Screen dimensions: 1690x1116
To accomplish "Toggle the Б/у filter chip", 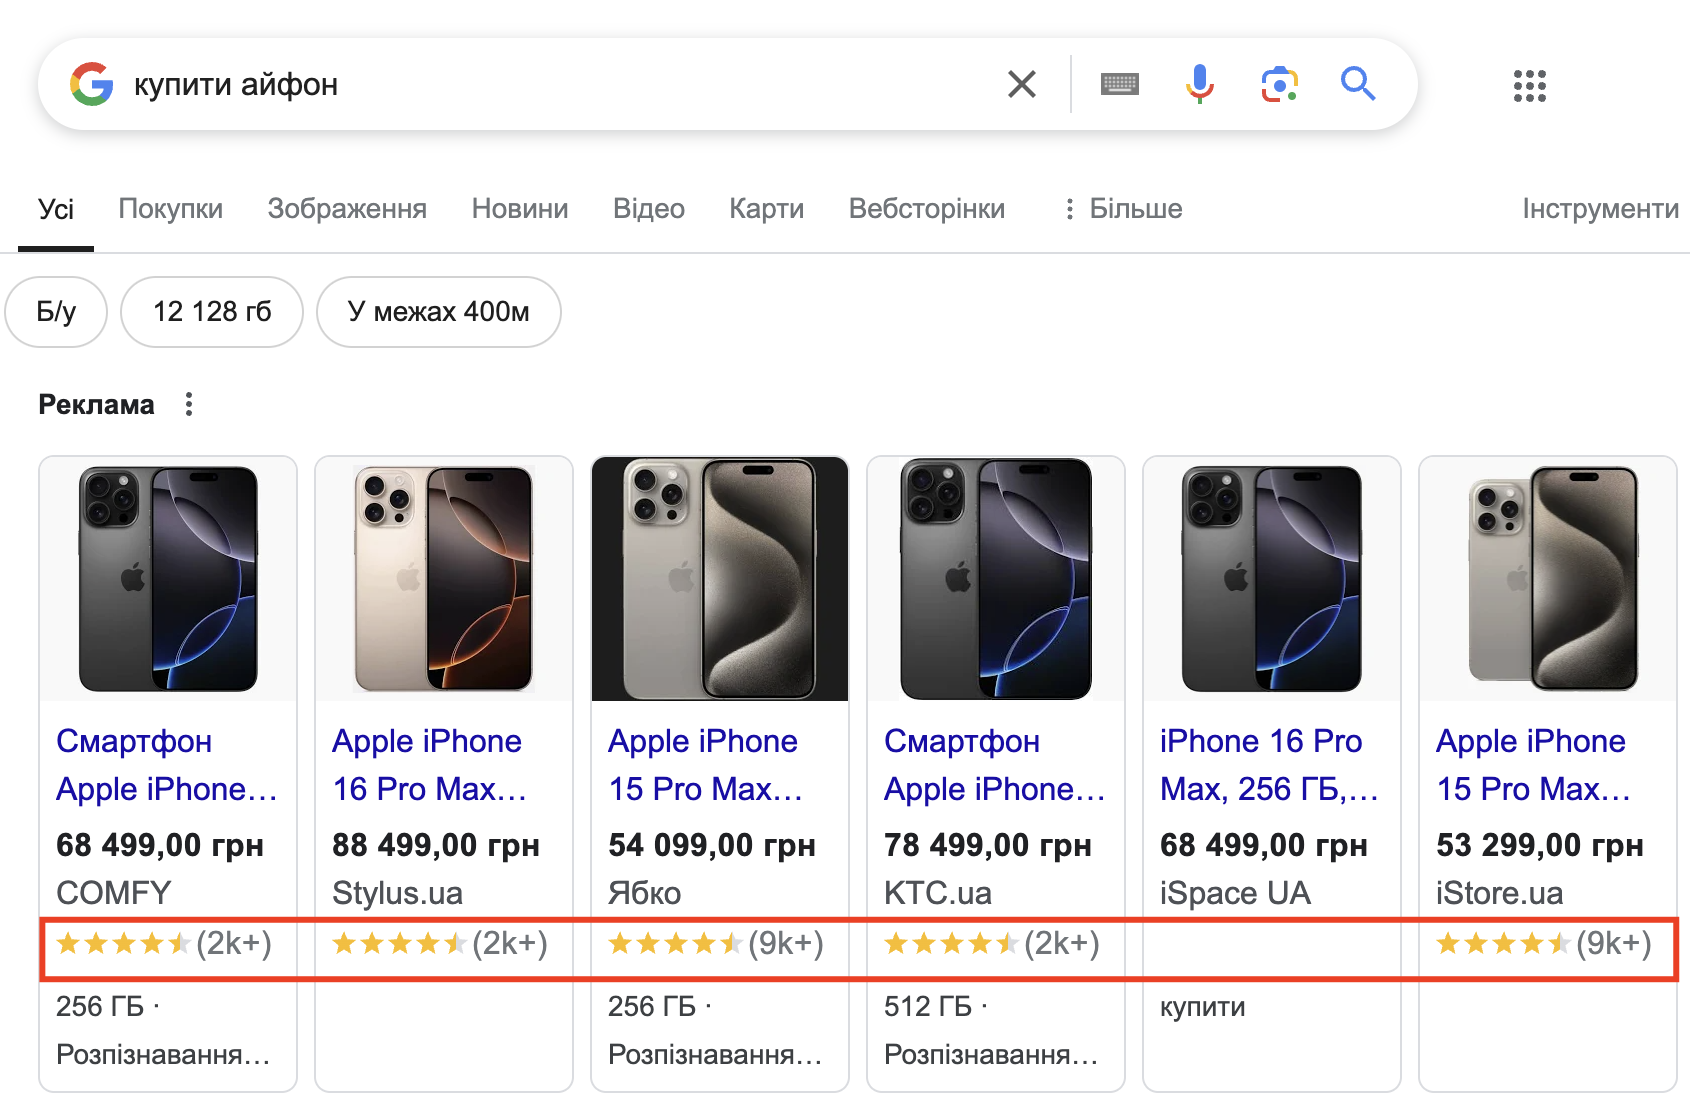I will pos(56,312).
